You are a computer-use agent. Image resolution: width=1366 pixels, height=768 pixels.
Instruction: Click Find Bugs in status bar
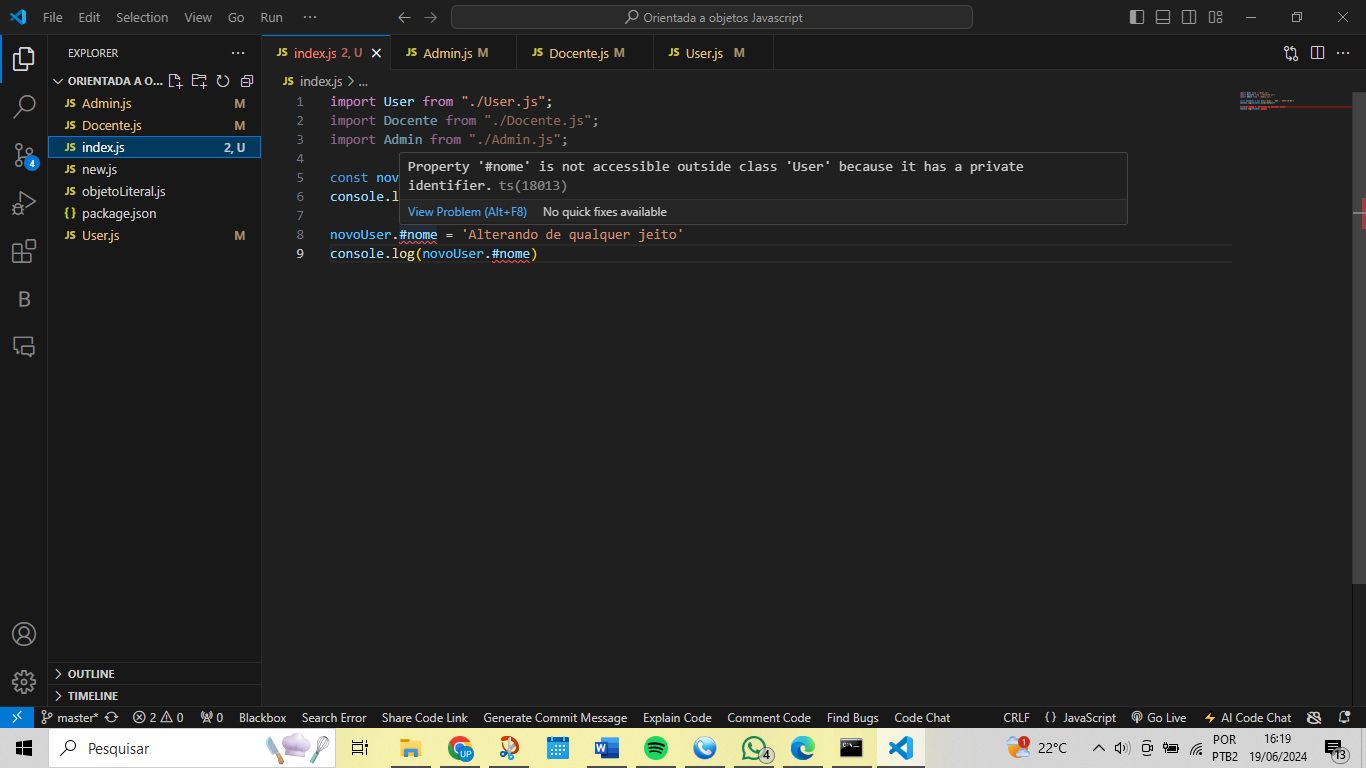coord(852,718)
